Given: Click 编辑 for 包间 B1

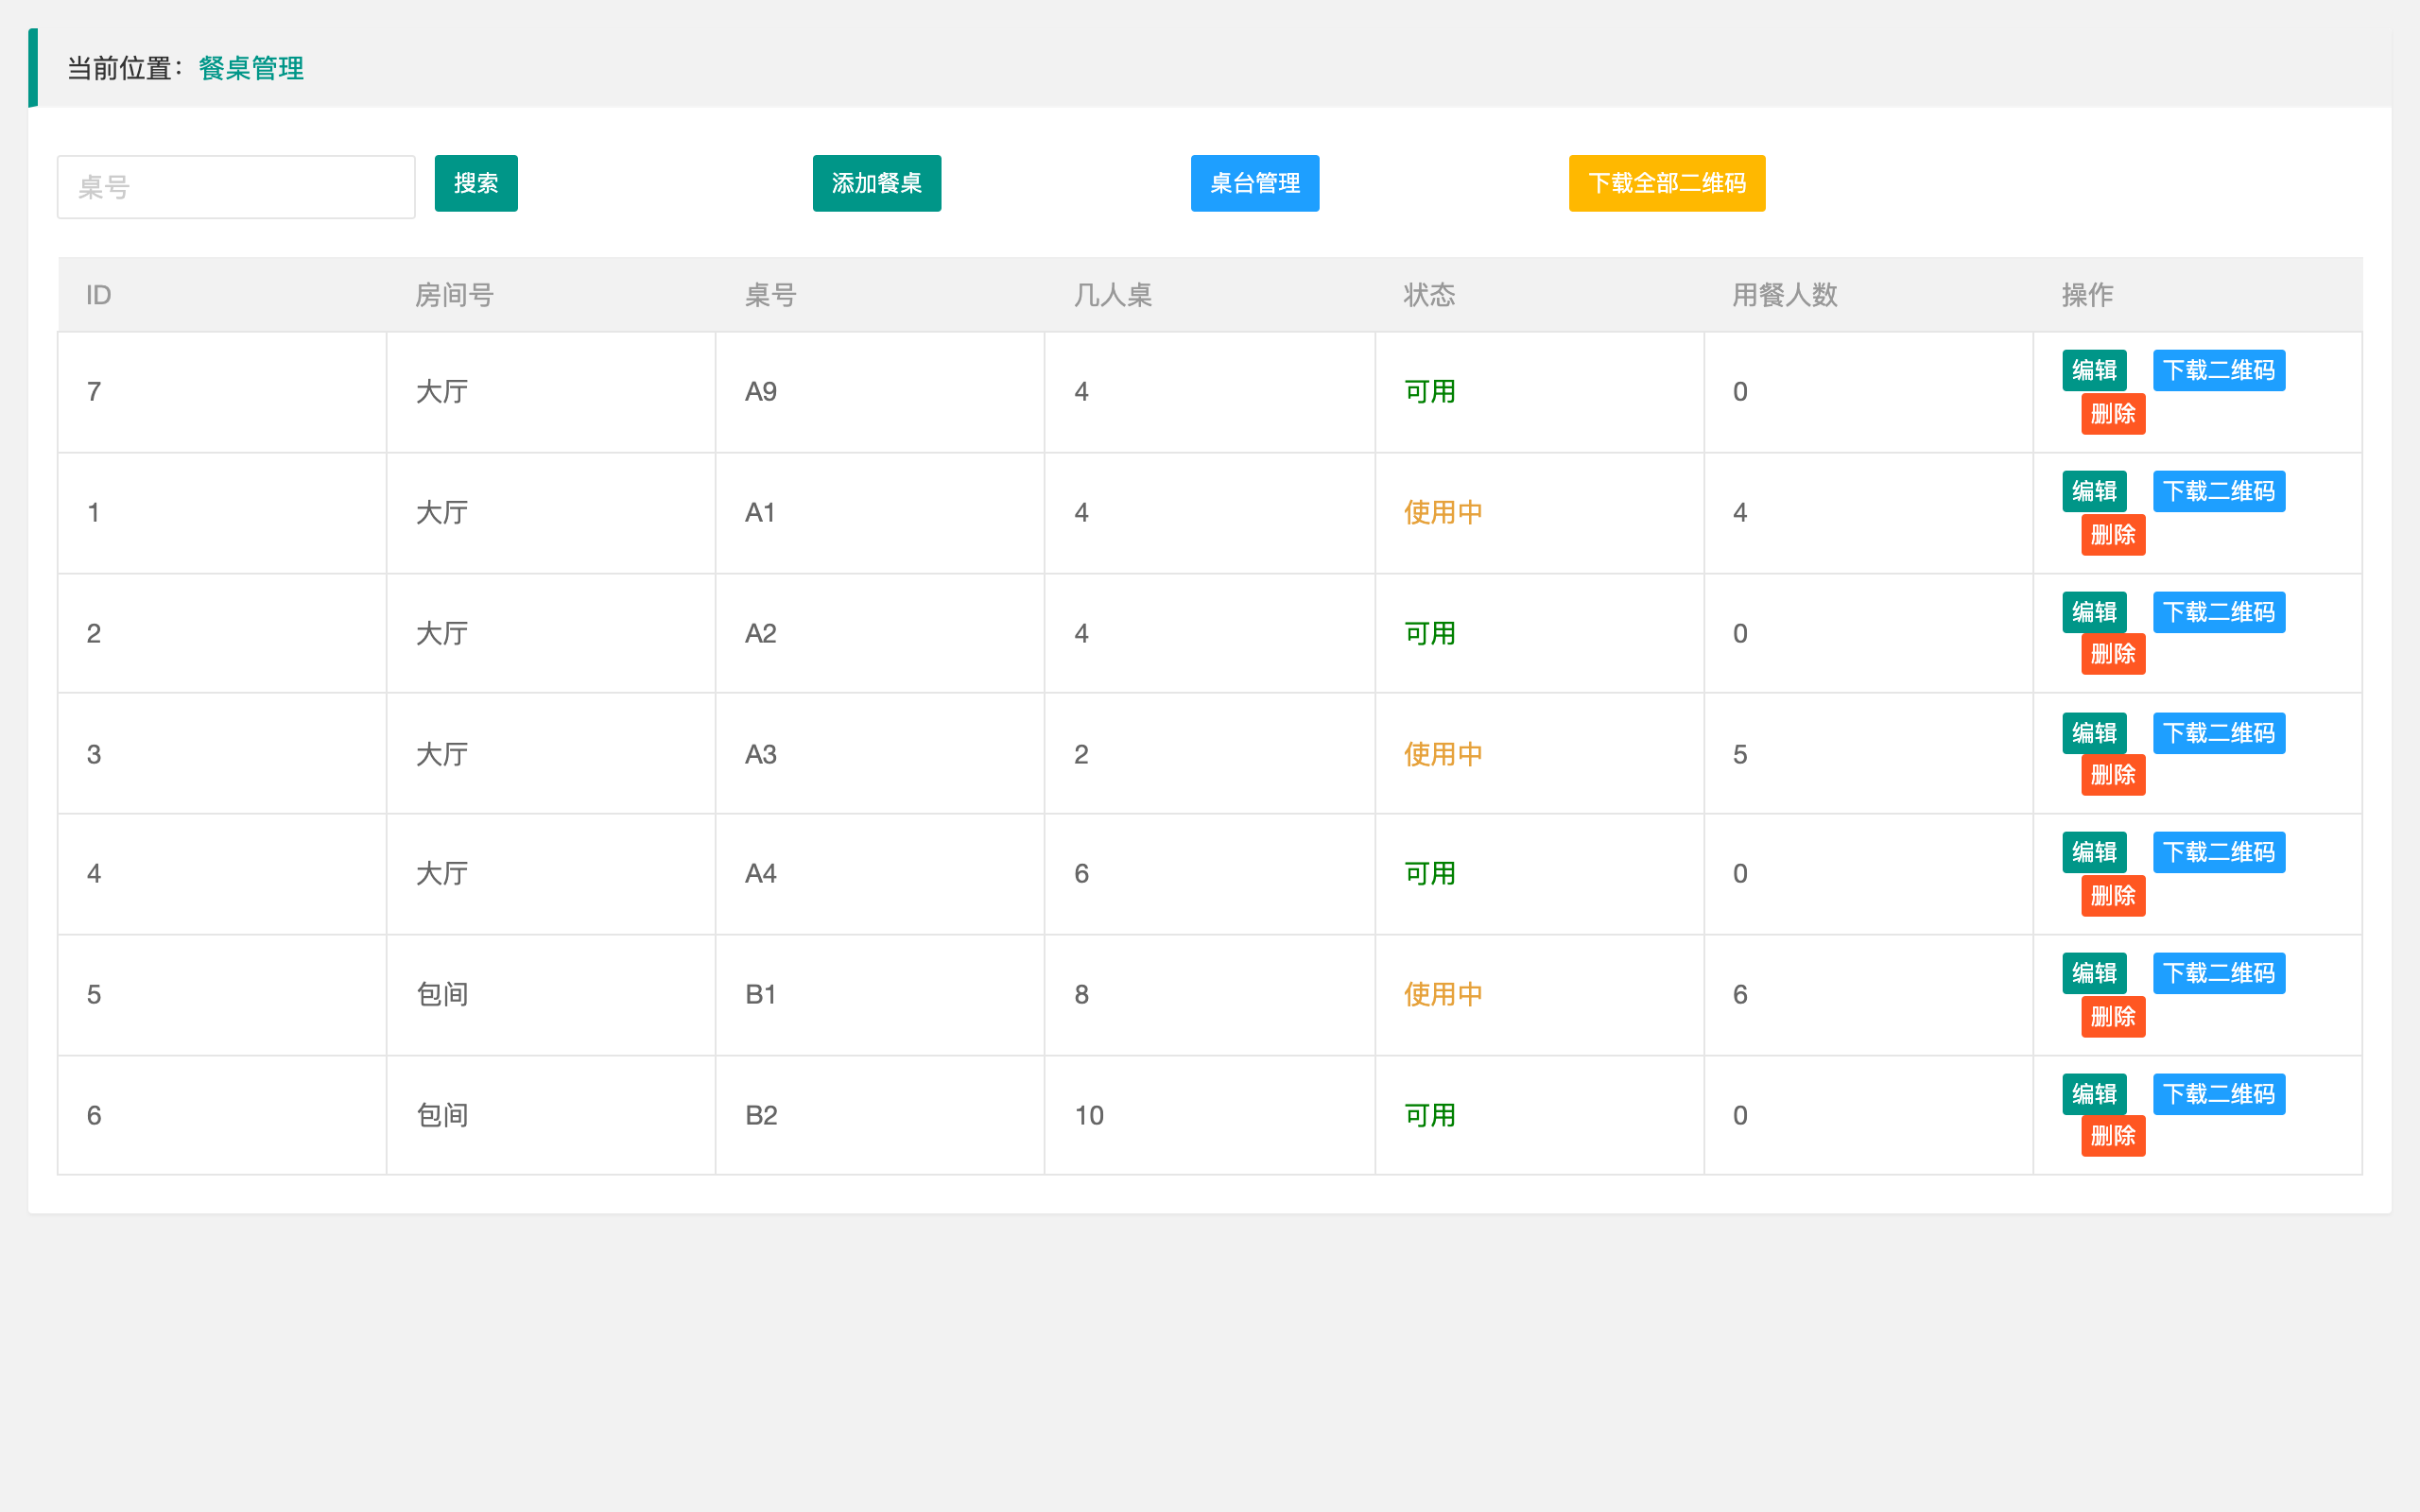Looking at the screenshot, I should (x=2094, y=973).
